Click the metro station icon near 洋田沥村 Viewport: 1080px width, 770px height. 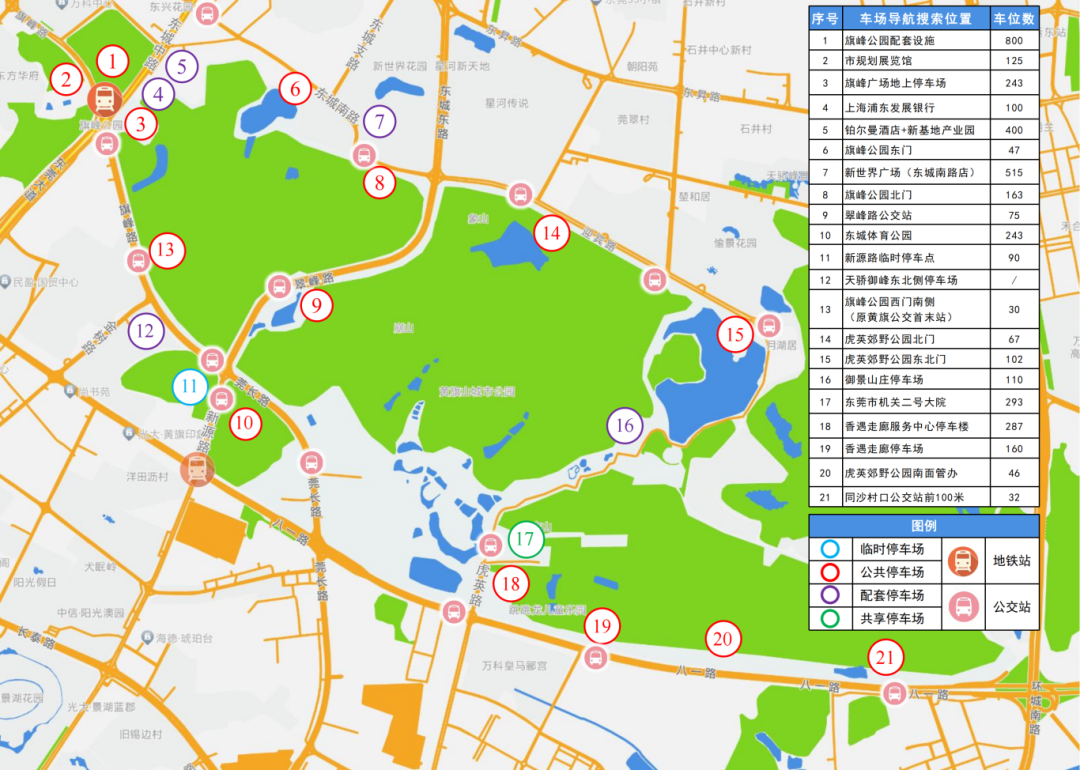[197, 468]
